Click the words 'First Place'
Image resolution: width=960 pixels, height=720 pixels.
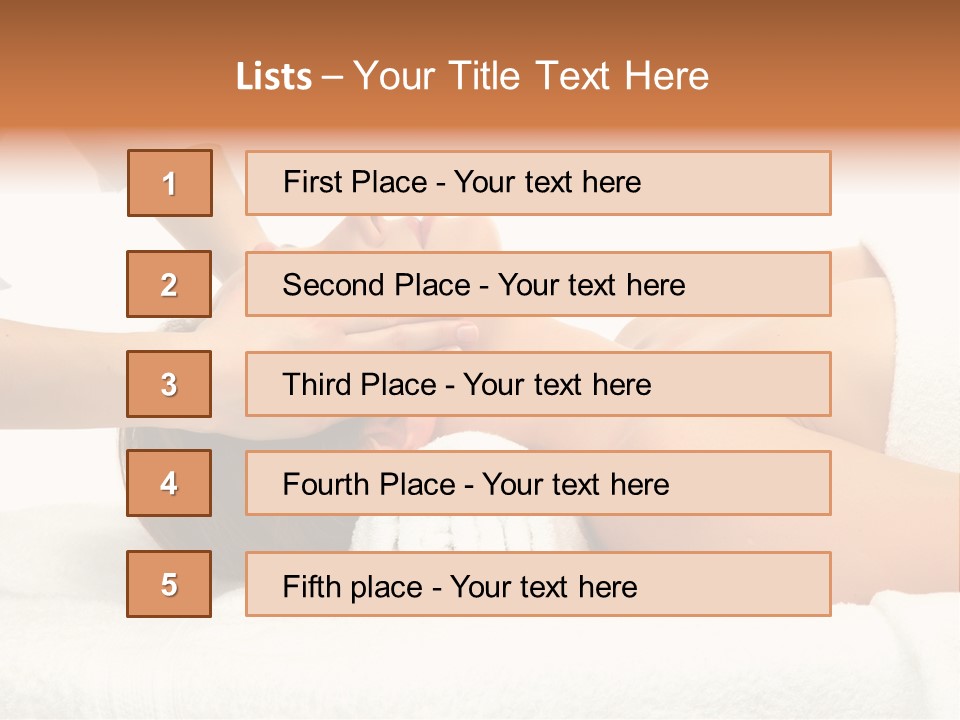[x=355, y=182]
